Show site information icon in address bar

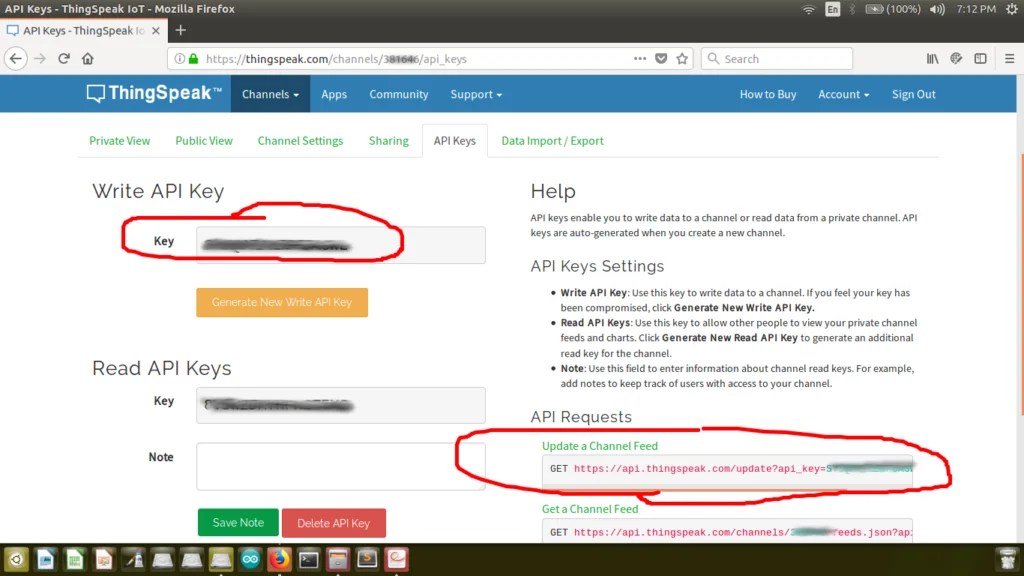pos(180,59)
